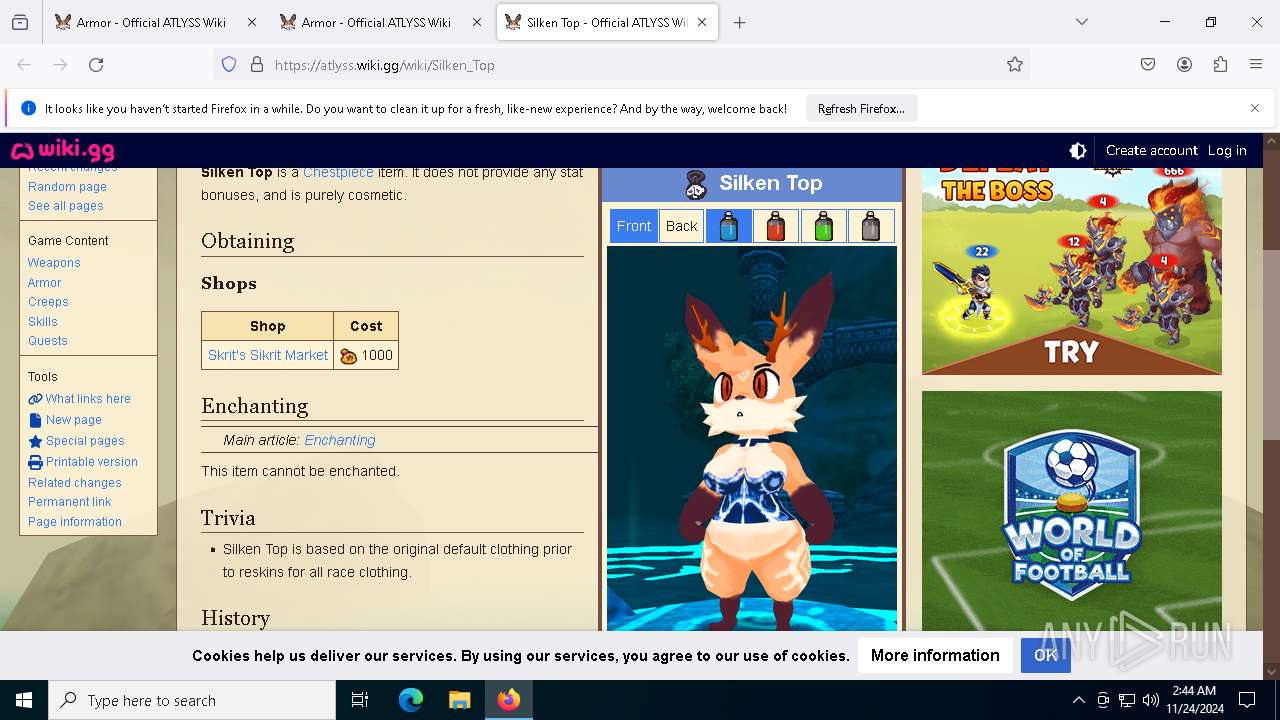Viewport: 1280px width, 720px height.
Task: Open the Windows Start menu
Action: point(24,700)
